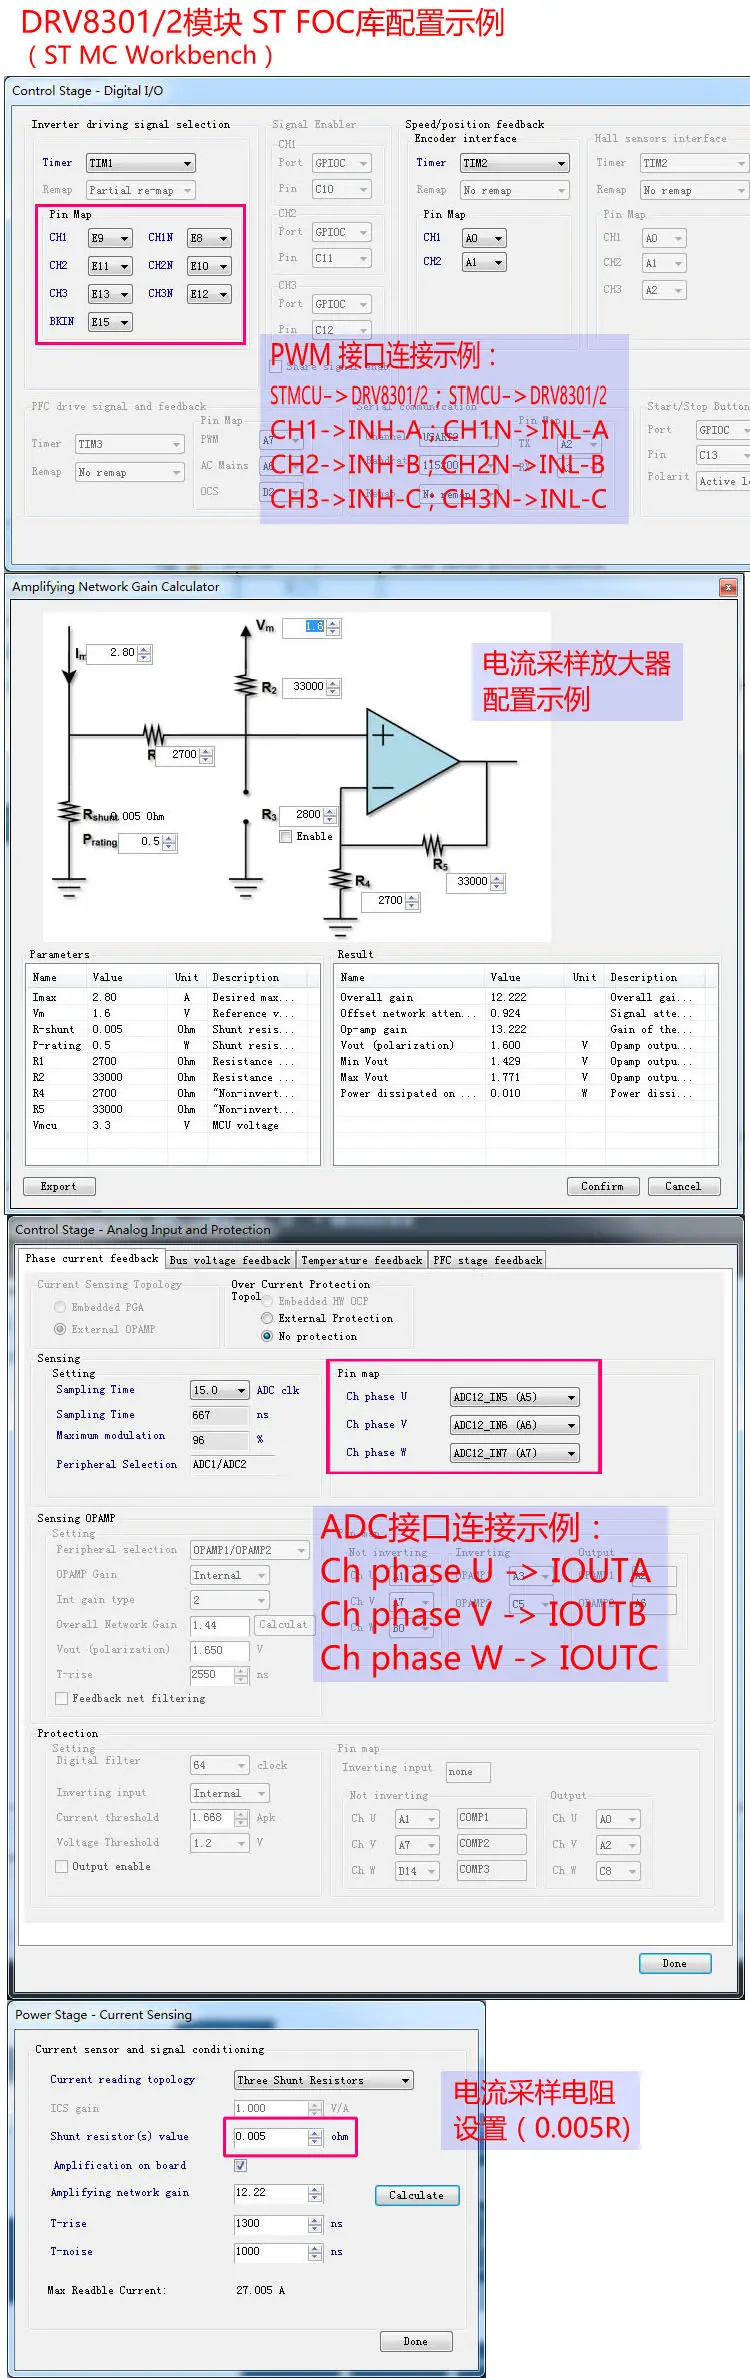
Task: Click the Amplifying network gain 12.22 spinner
Action: pos(315,2193)
